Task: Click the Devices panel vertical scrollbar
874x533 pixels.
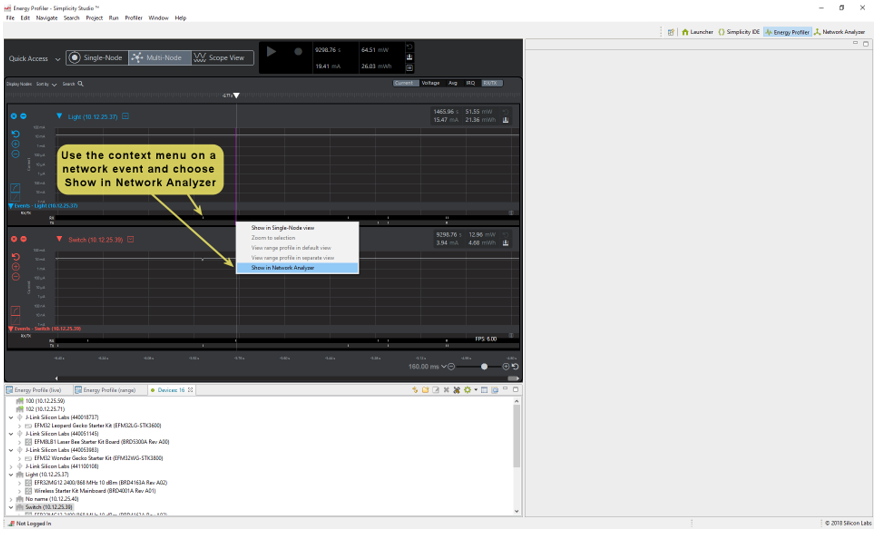Action: (516, 436)
